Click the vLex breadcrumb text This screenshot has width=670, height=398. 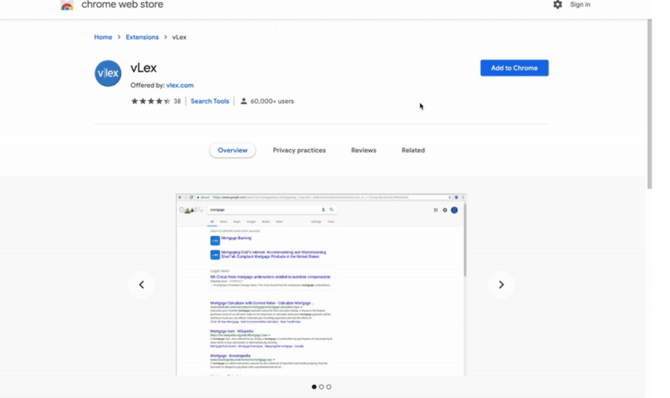(179, 37)
